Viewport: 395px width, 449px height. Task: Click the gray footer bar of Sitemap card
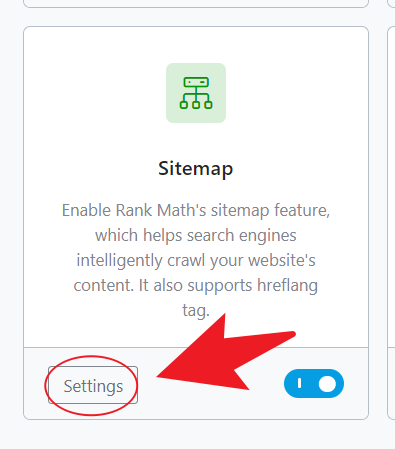(196, 383)
